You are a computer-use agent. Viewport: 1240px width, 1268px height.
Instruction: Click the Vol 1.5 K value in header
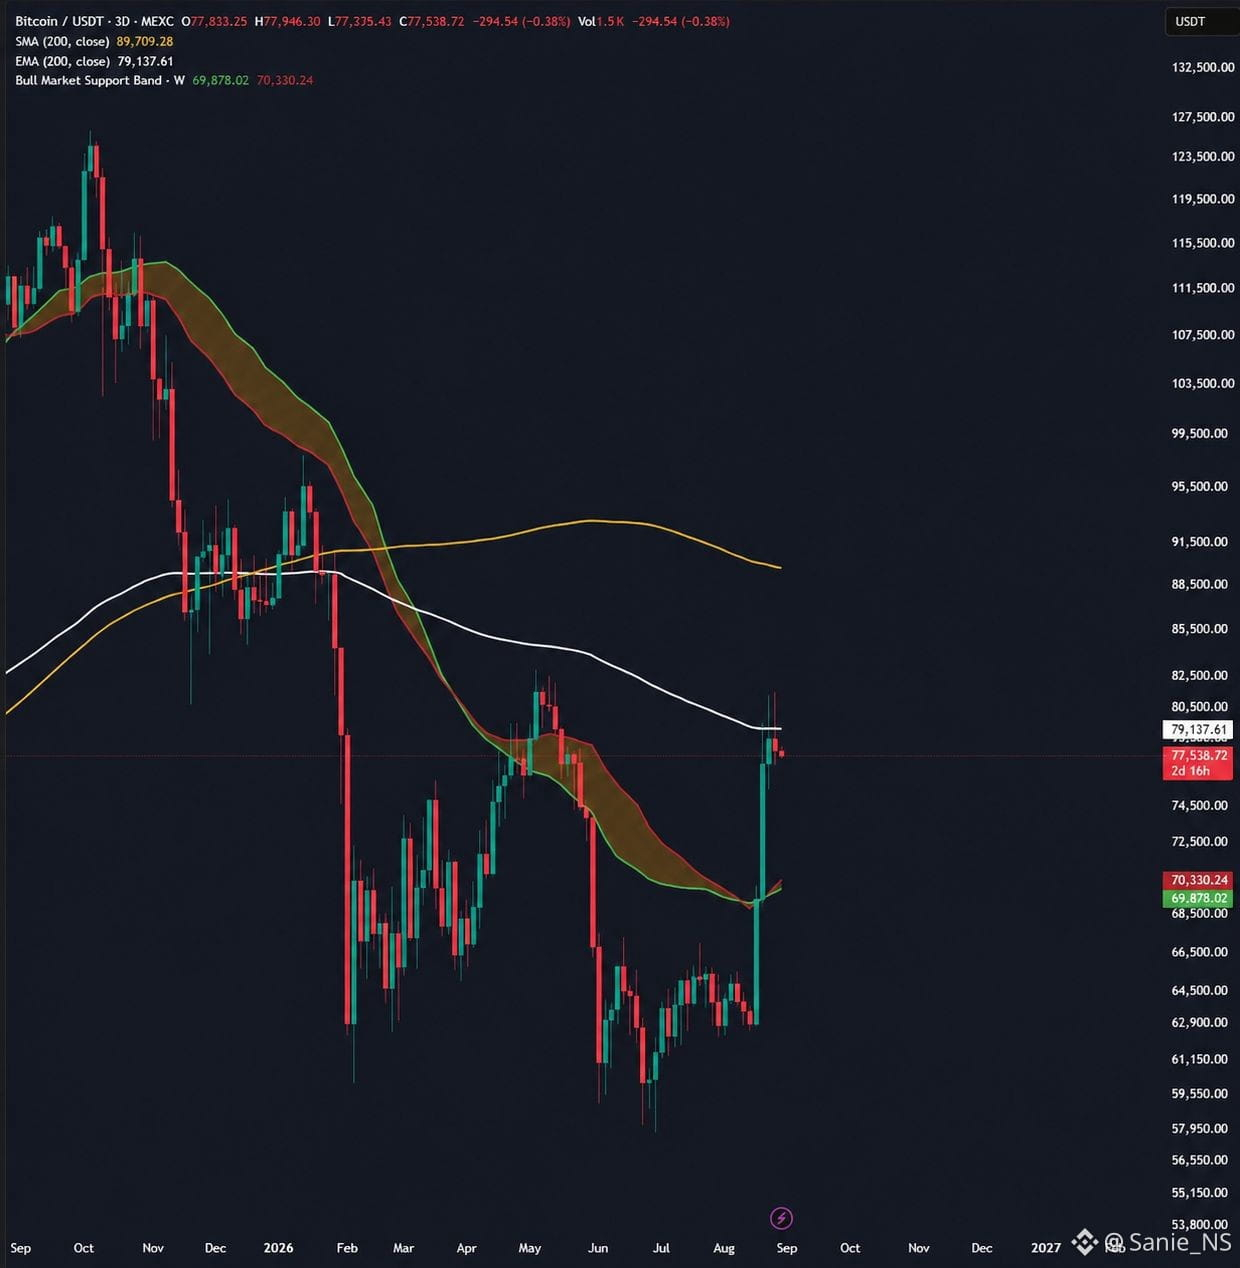coord(601,21)
